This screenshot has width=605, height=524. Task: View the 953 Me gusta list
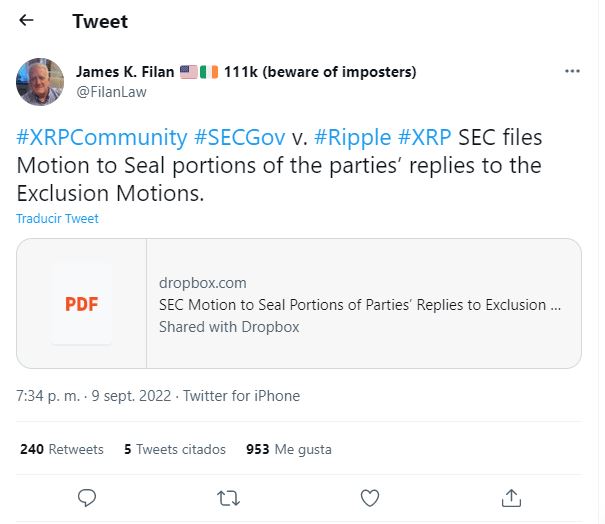[x=289, y=449]
